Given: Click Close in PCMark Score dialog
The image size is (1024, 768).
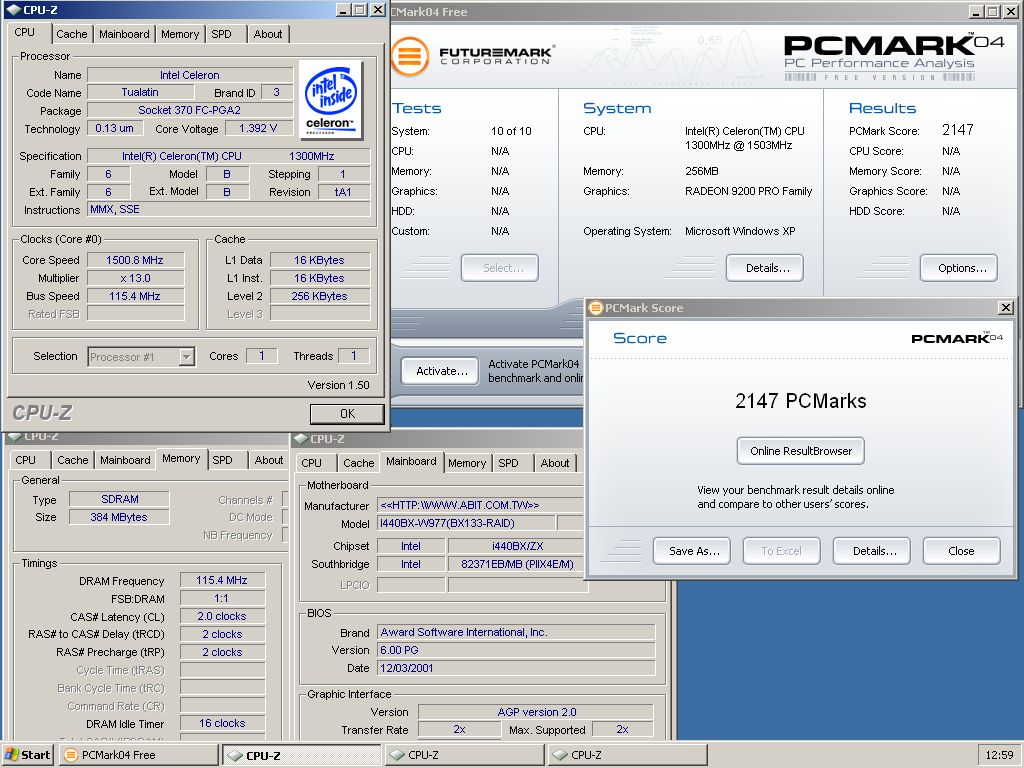Looking at the screenshot, I should [x=961, y=551].
